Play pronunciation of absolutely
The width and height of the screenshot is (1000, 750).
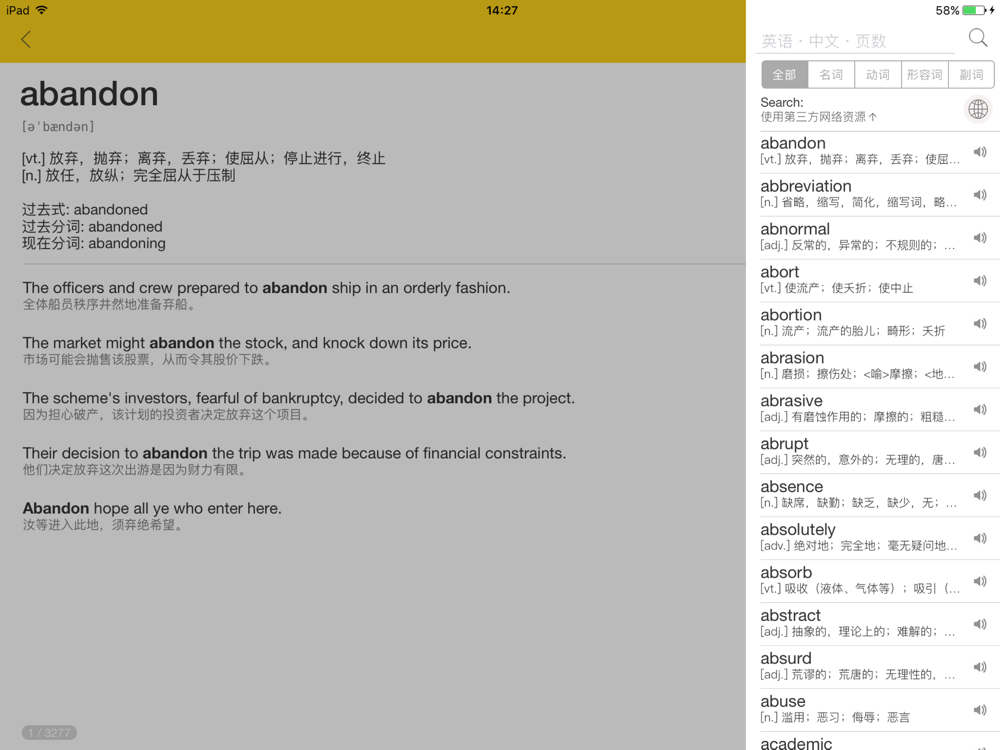[x=980, y=538]
